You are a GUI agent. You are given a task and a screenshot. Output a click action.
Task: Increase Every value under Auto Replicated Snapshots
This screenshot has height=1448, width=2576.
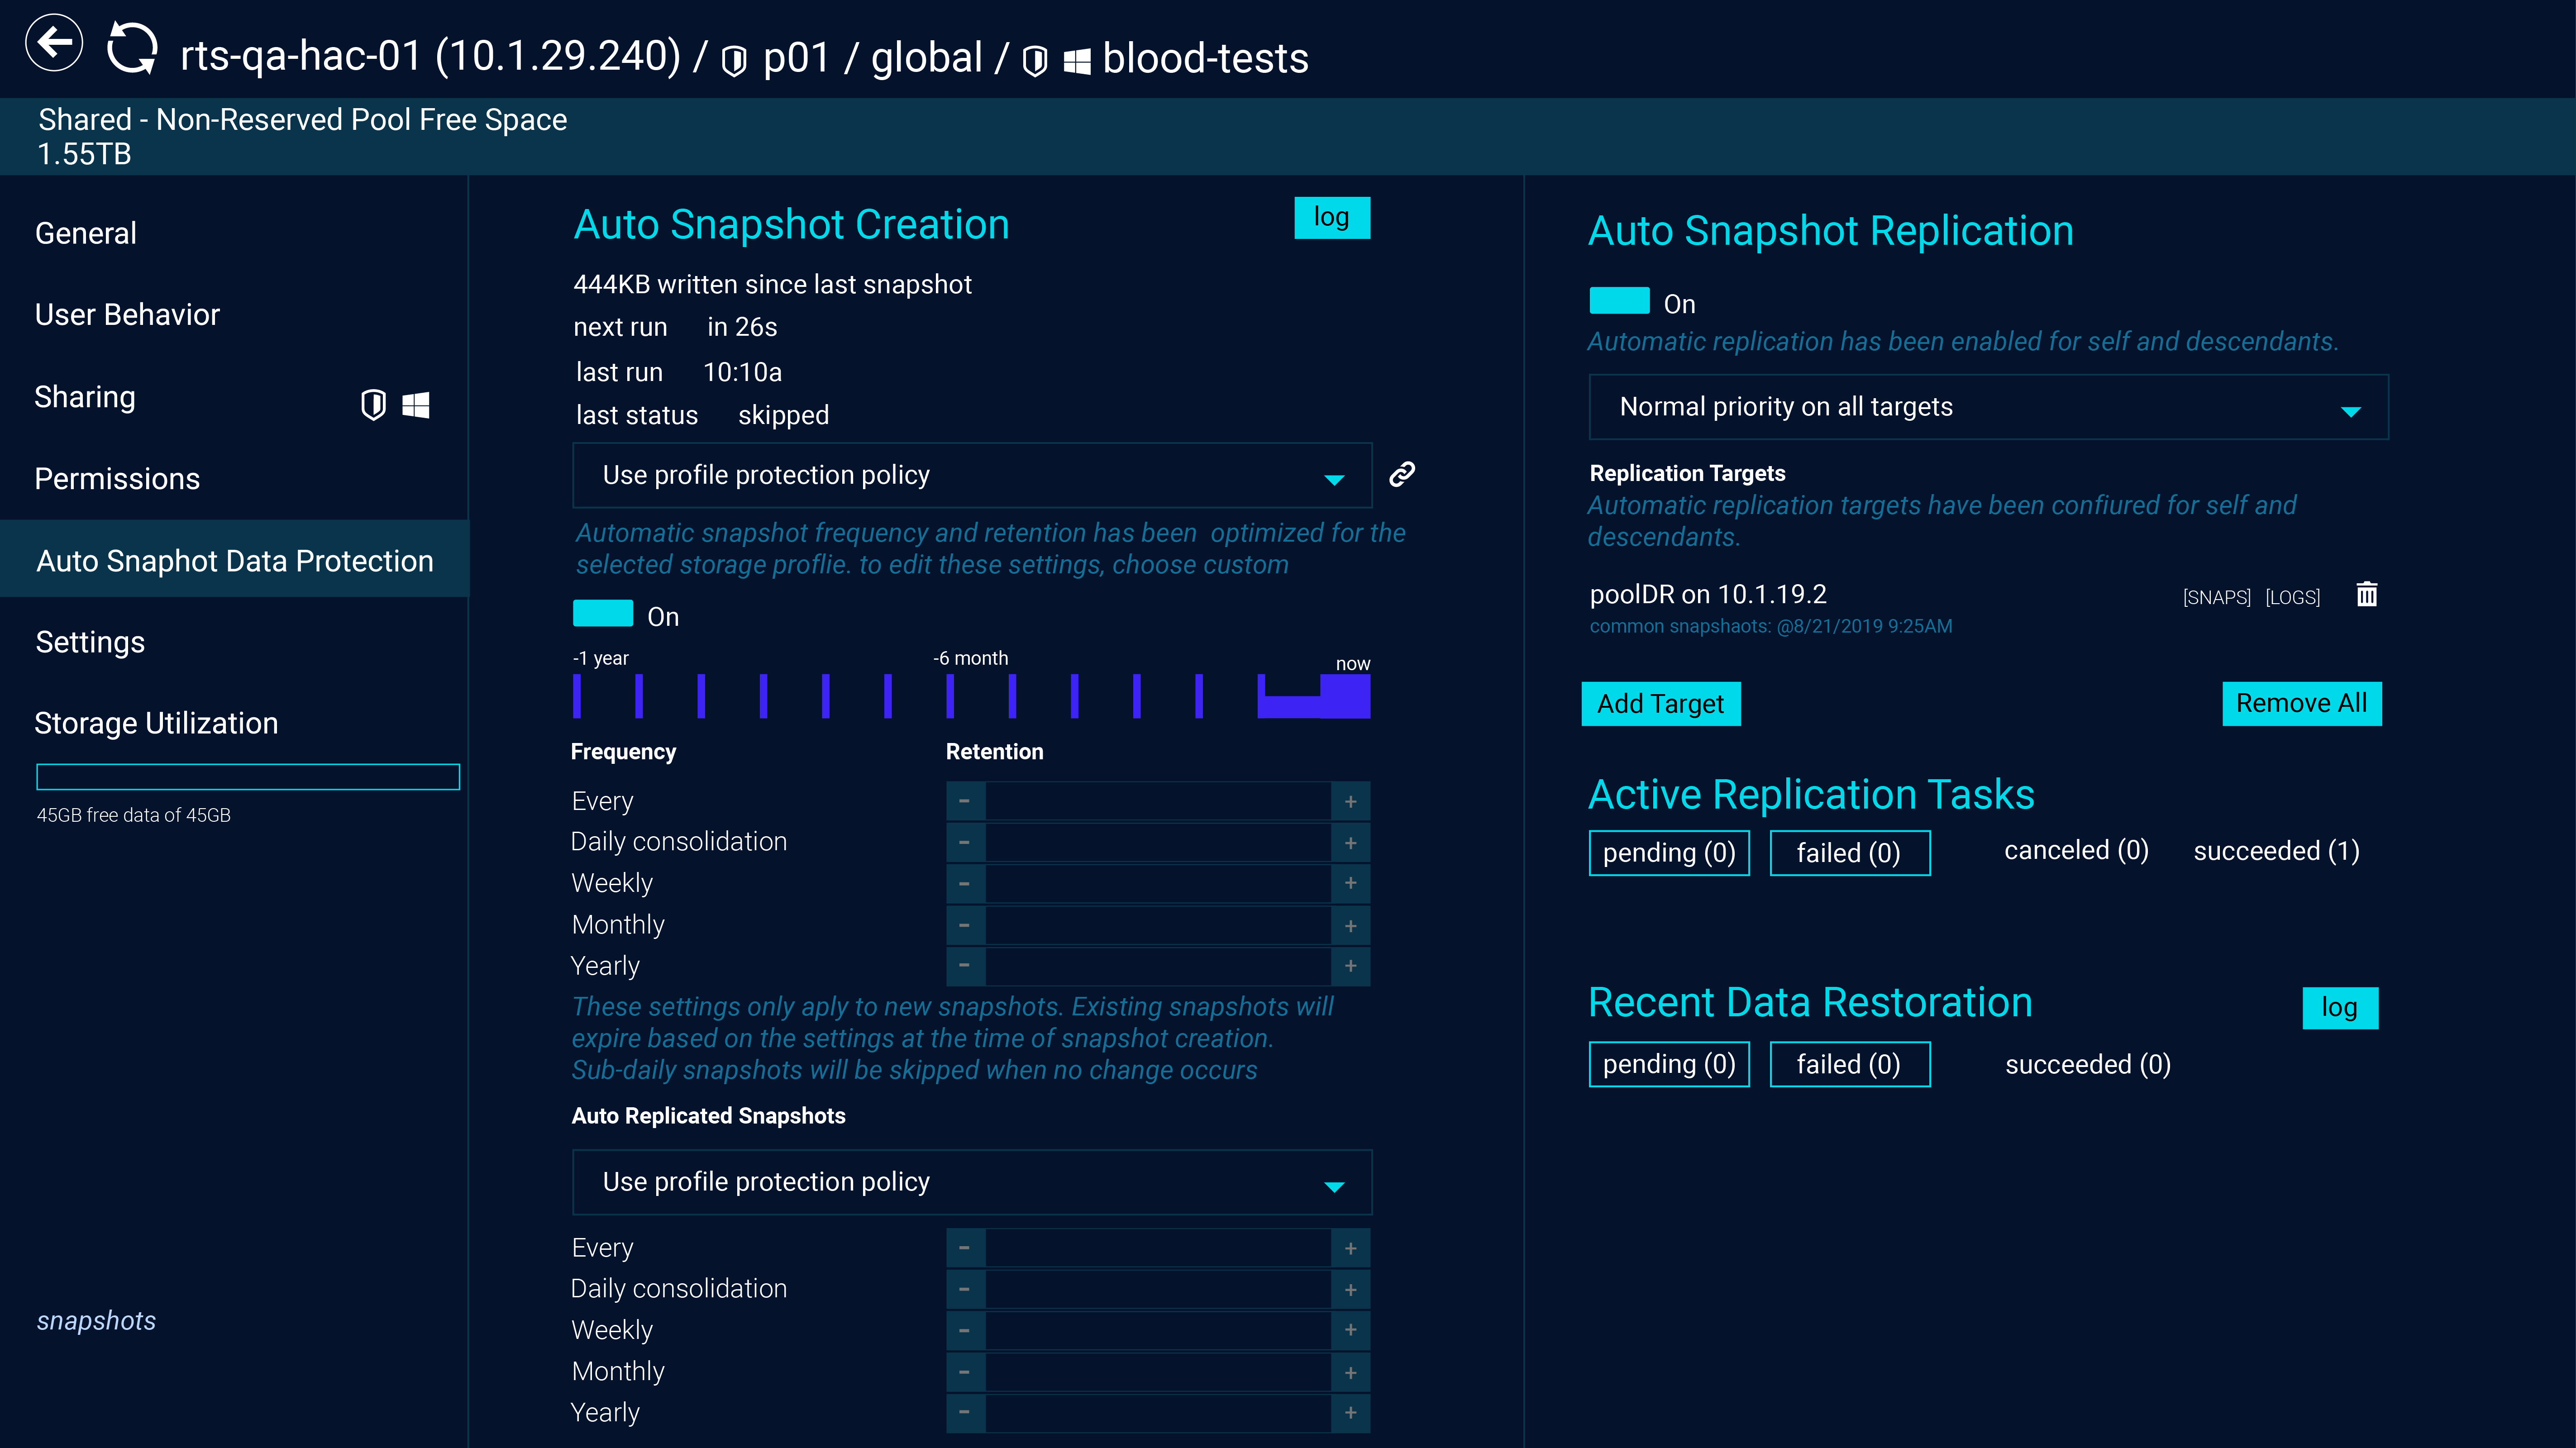pyautogui.click(x=1350, y=1248)
